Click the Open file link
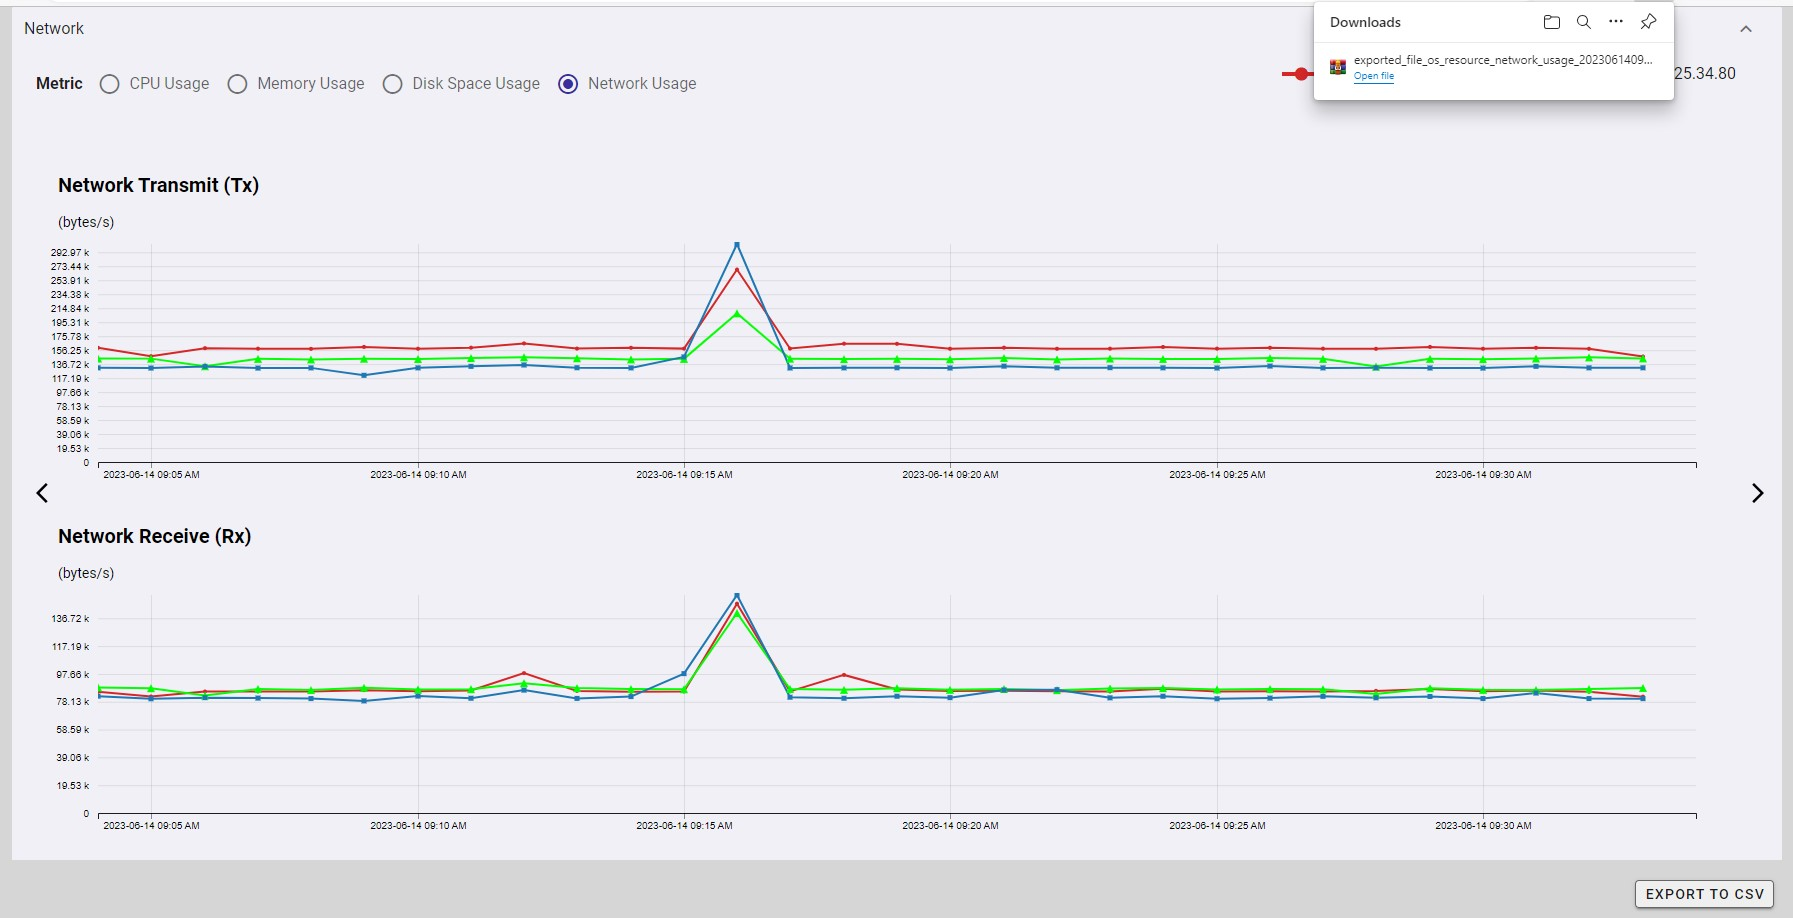 (x=1373, y=76)
